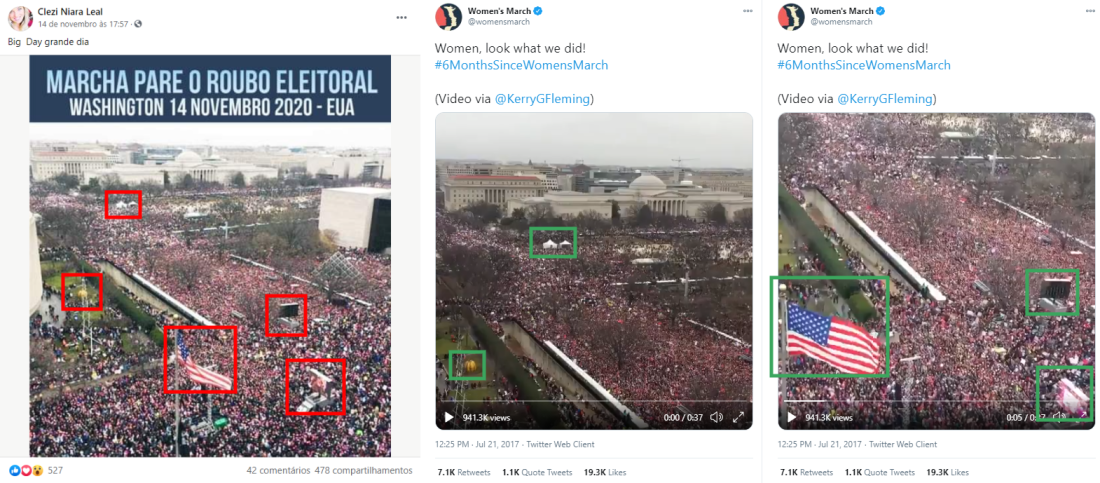This screenshot has width=1100, height=483.
Task: View 19.3K Likes on right tweet
Action: pos(947,472)
